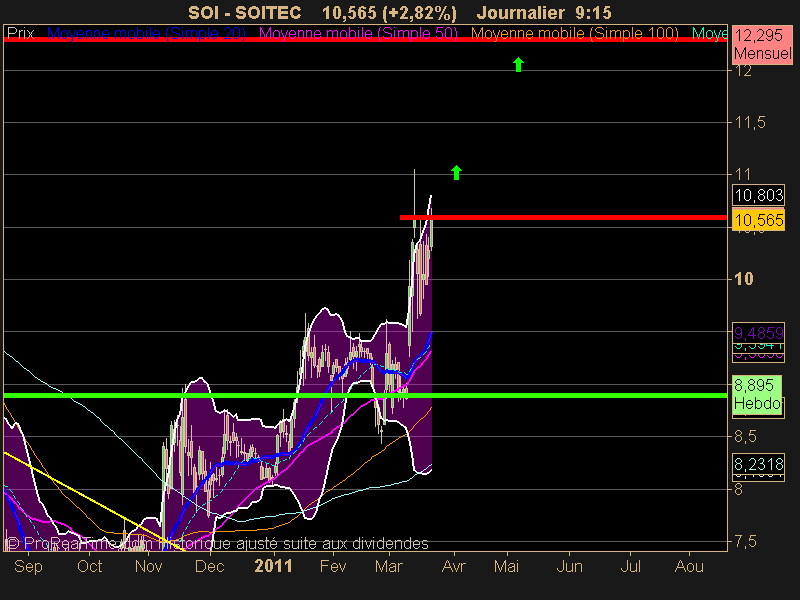Click the 12,295 Mensuel price label
This screenshot has height=600, width=800.
pyautogui.click(x=762, y=44)
